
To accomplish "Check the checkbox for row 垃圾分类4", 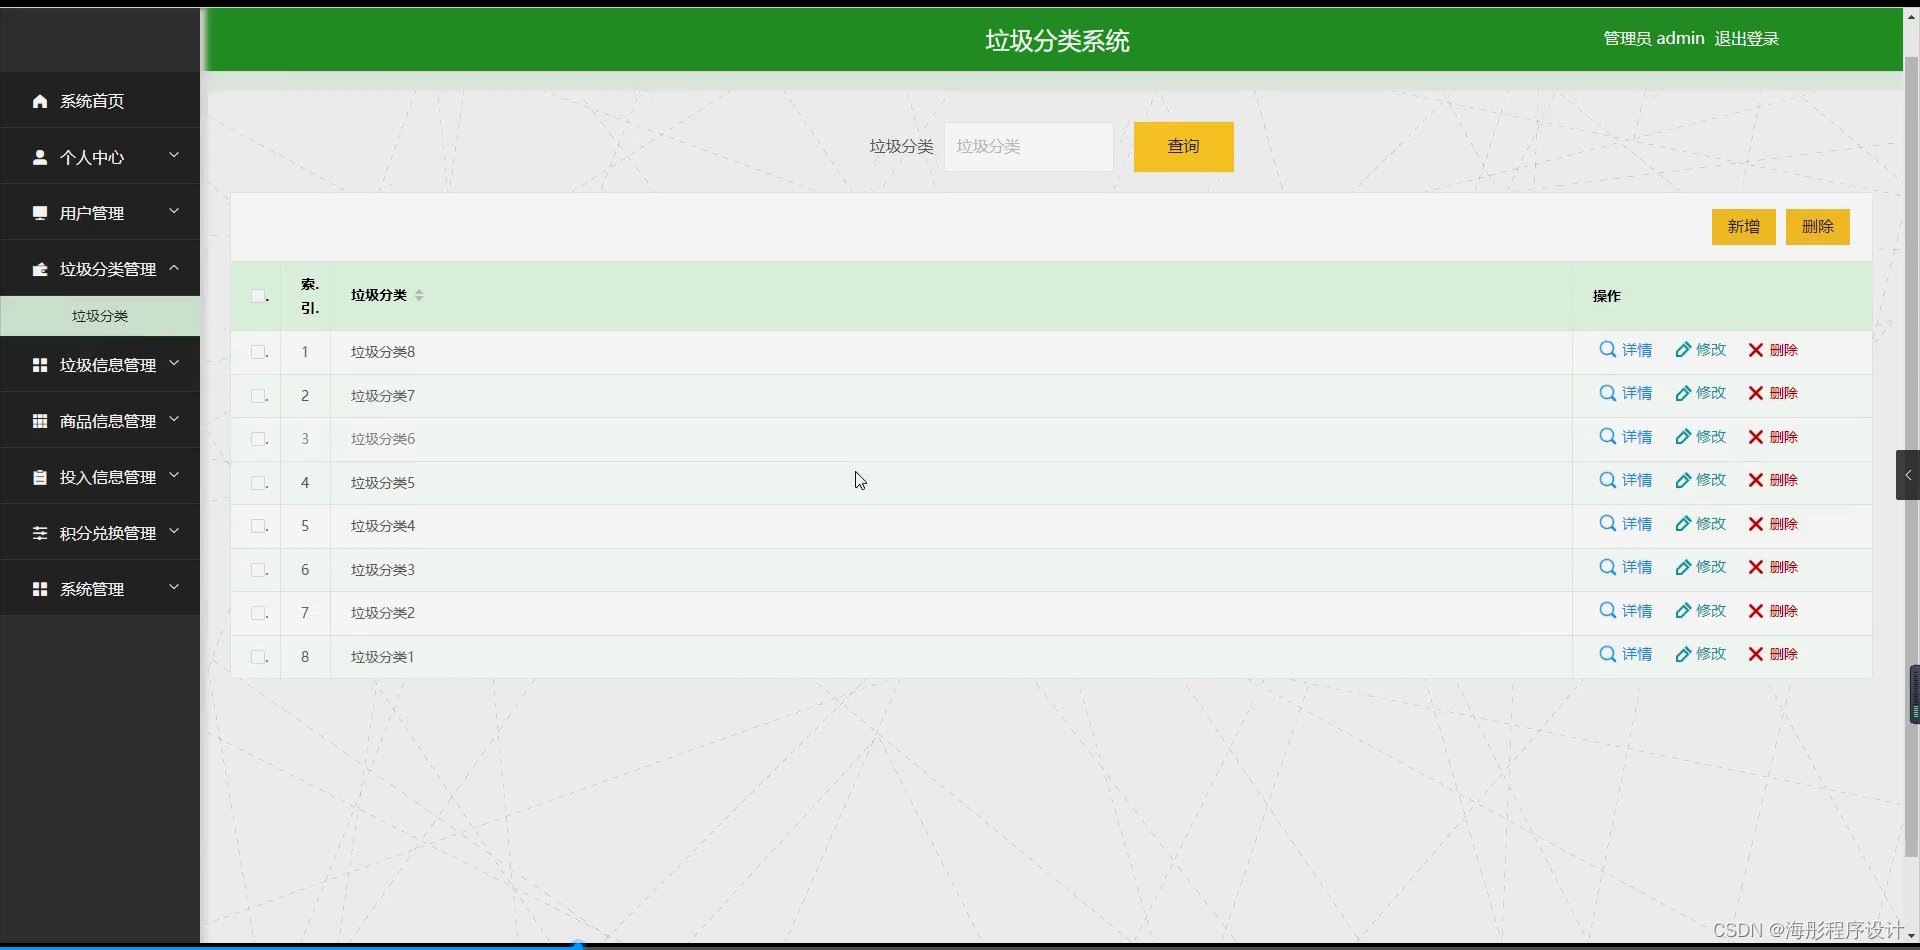I will [258, 526].
